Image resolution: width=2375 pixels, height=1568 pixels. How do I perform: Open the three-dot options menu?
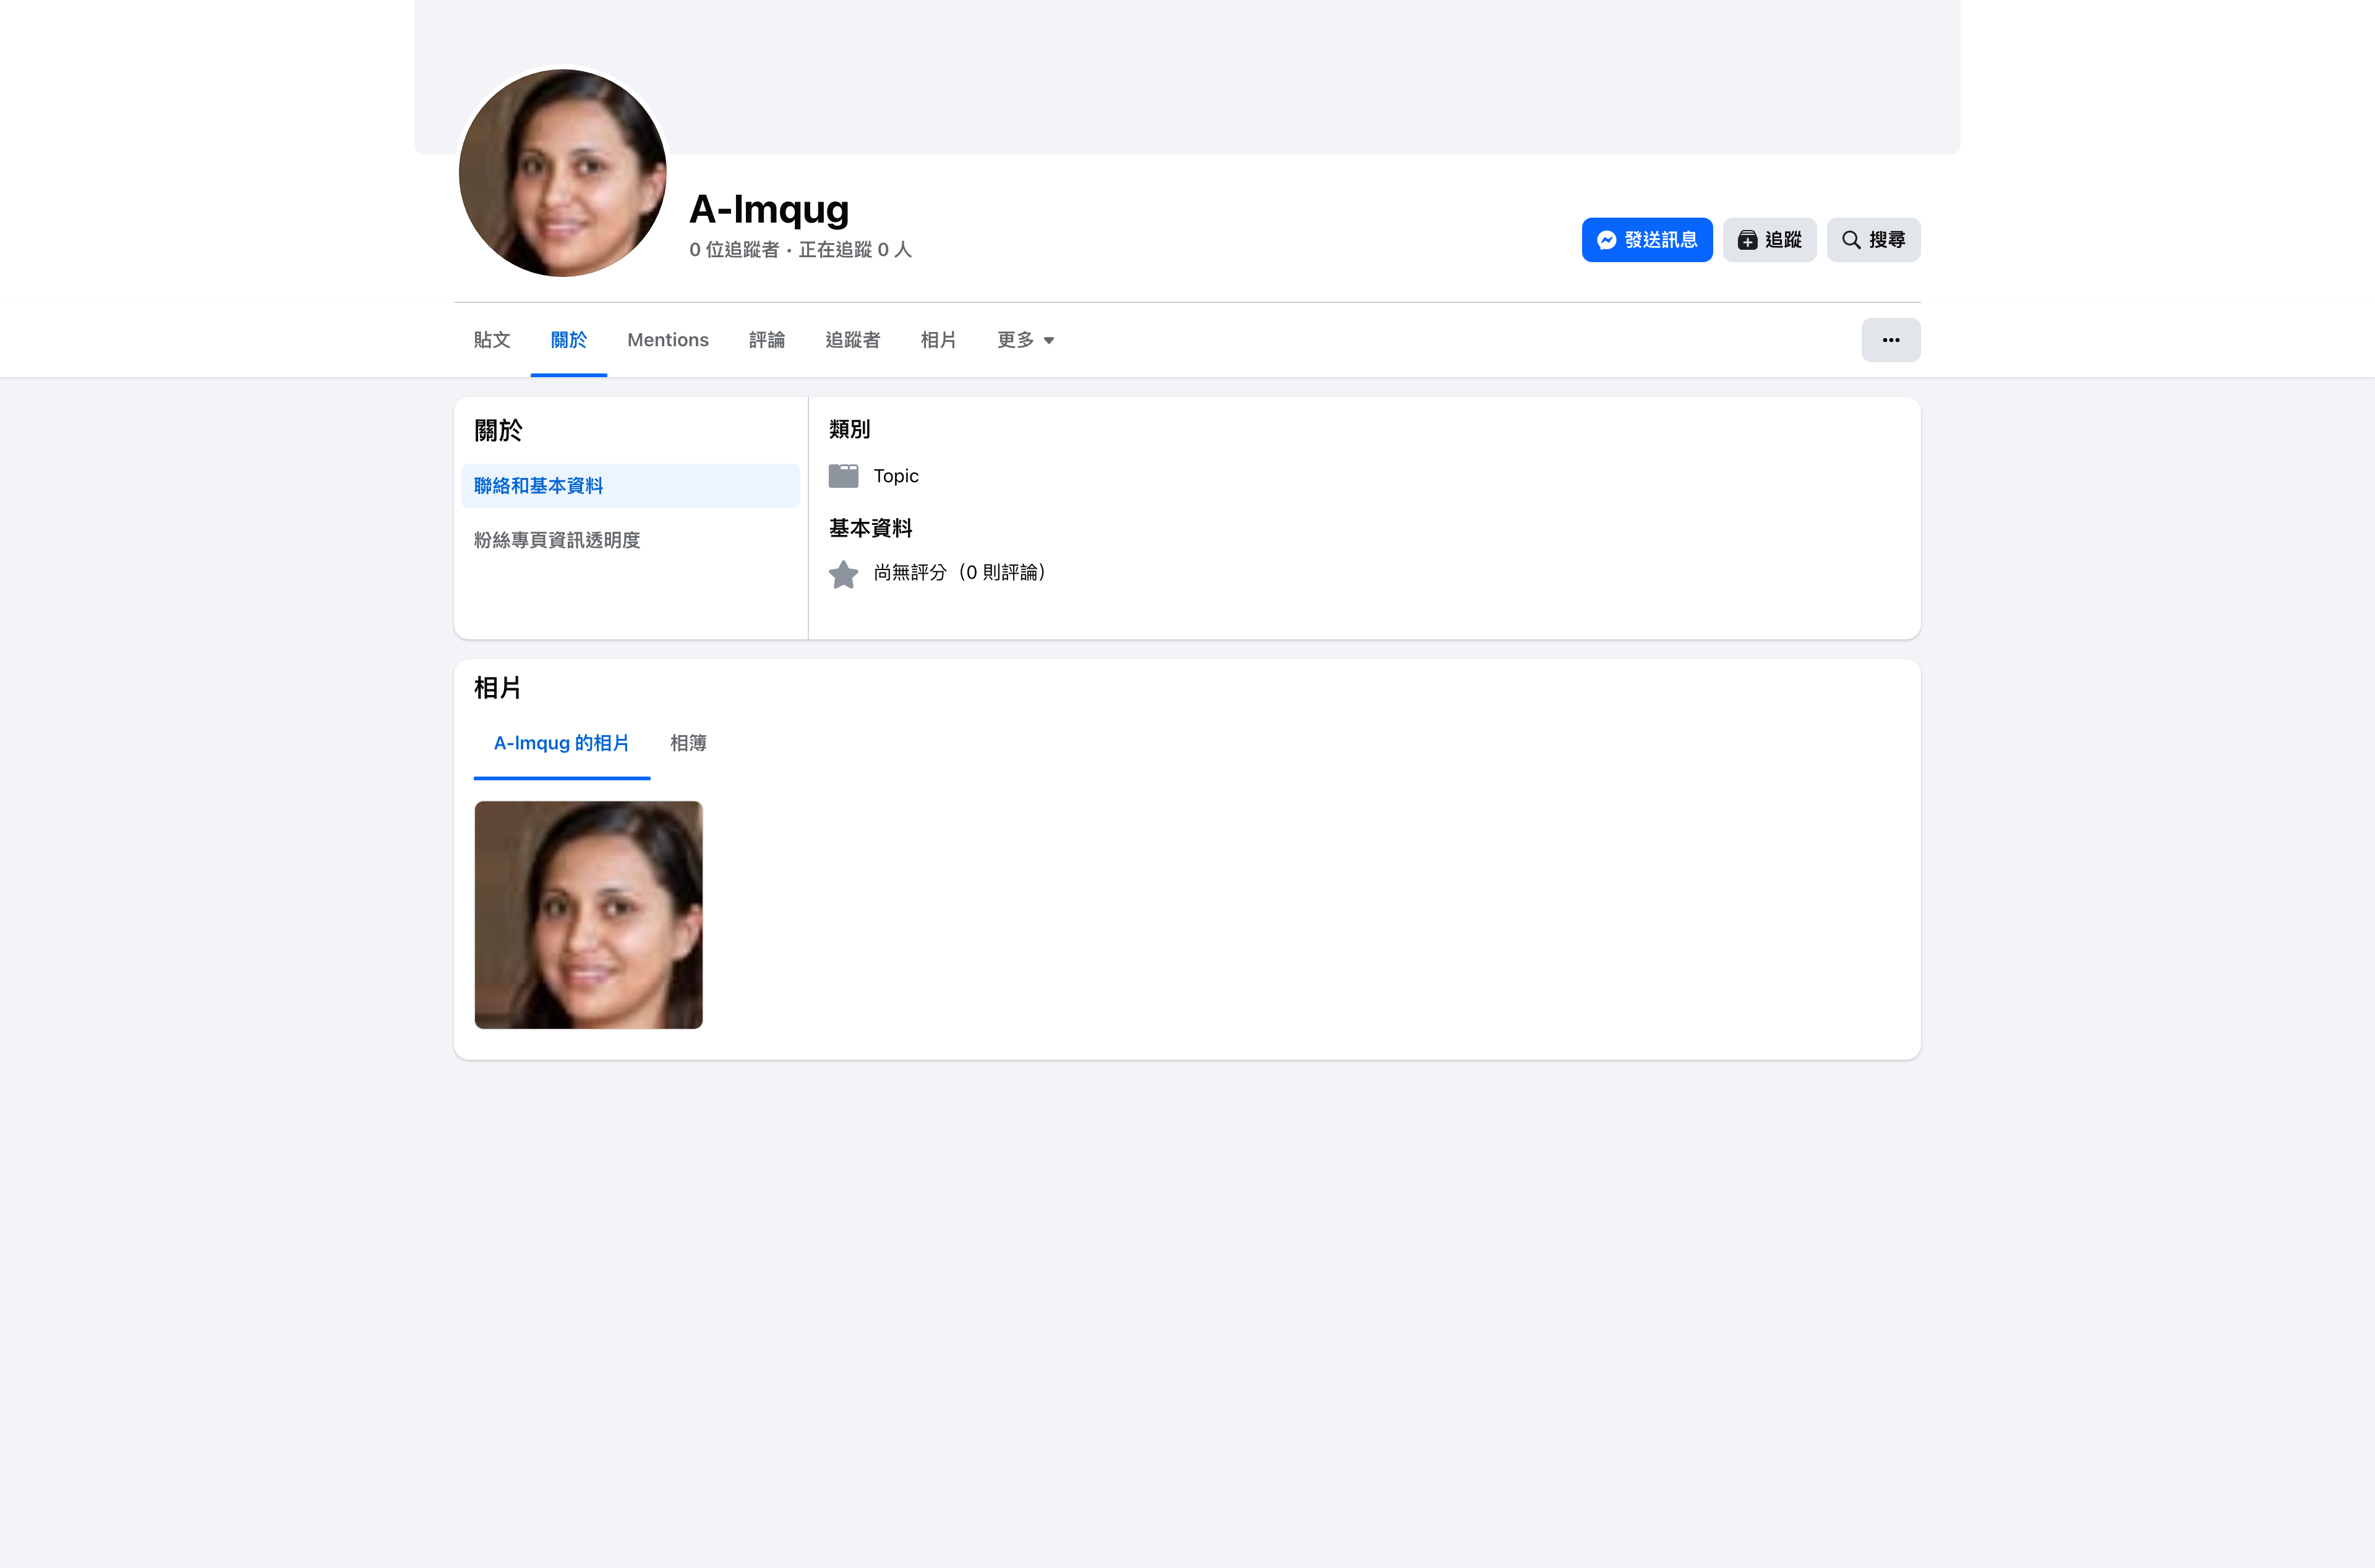pos(1890,340)
